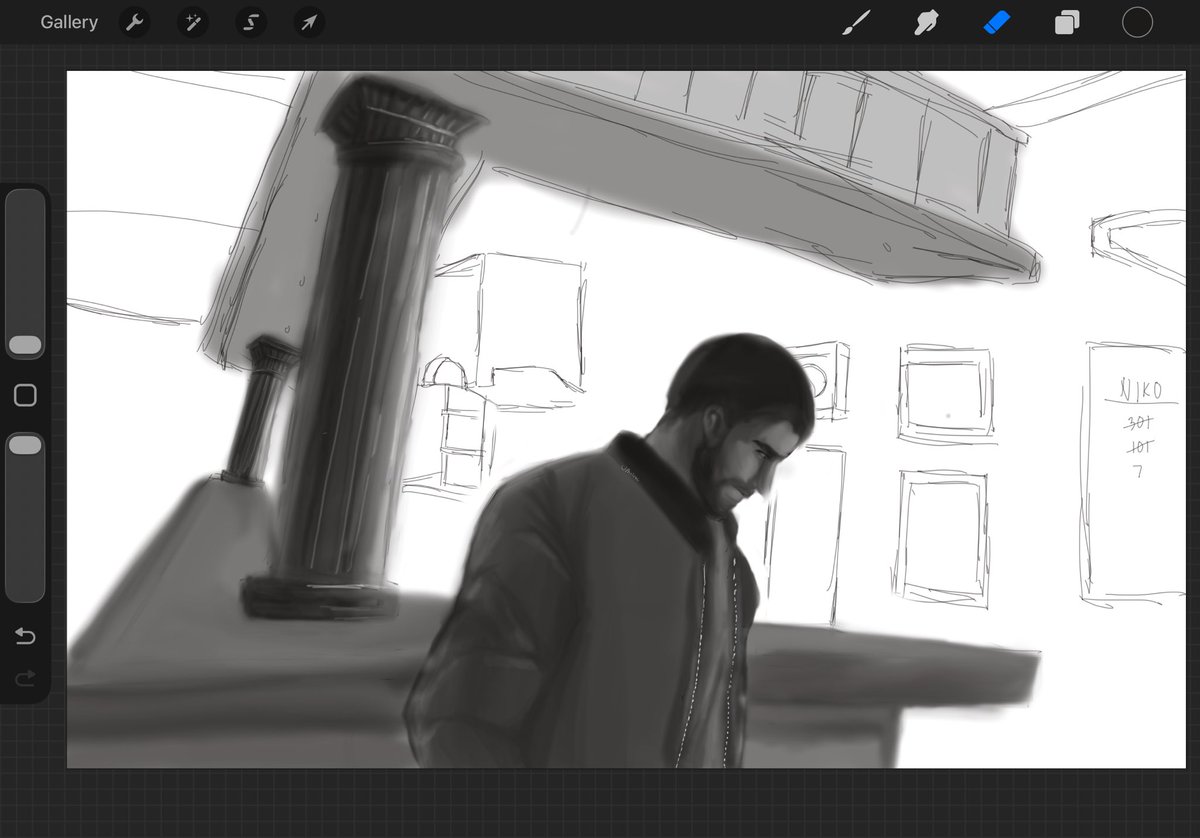Select the Smudge tool

pos(926,23)
